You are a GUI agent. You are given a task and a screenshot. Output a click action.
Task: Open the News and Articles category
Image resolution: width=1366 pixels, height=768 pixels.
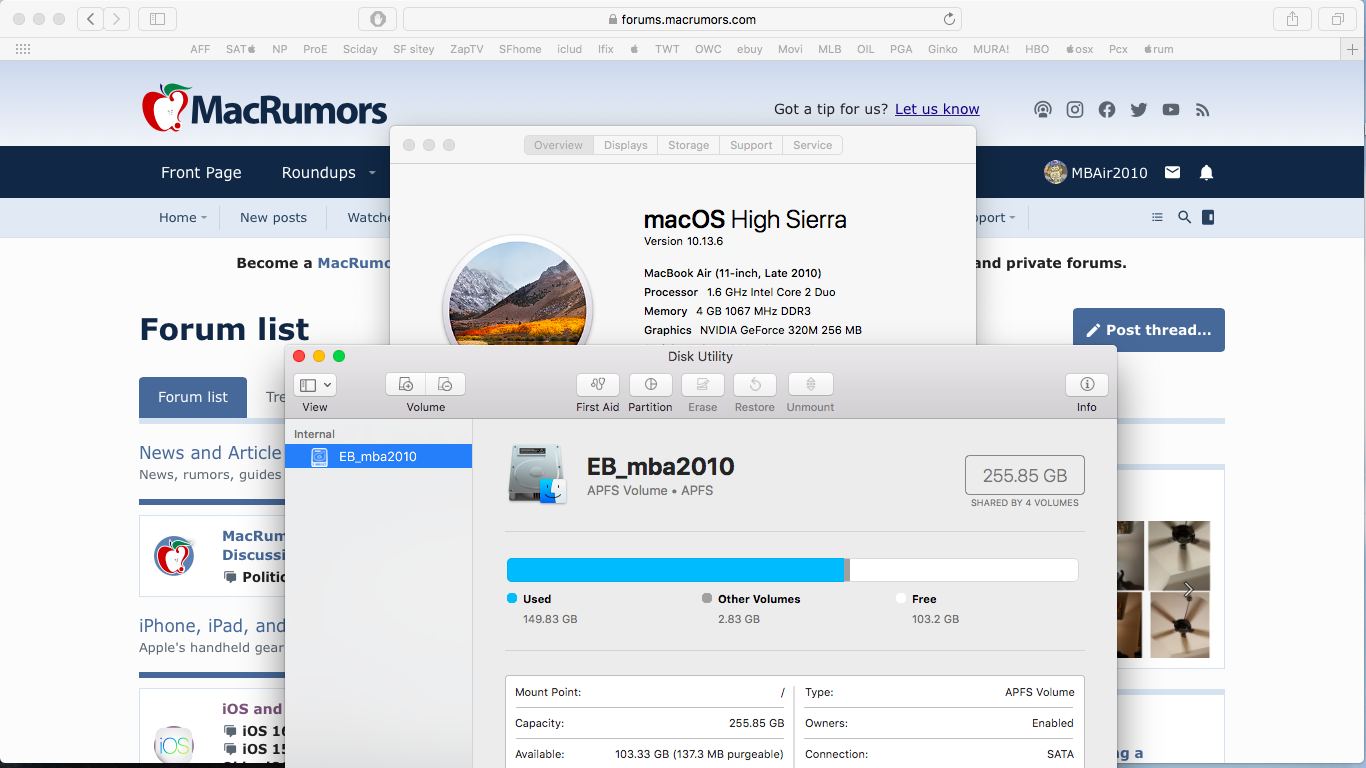(x=210, y=453)
